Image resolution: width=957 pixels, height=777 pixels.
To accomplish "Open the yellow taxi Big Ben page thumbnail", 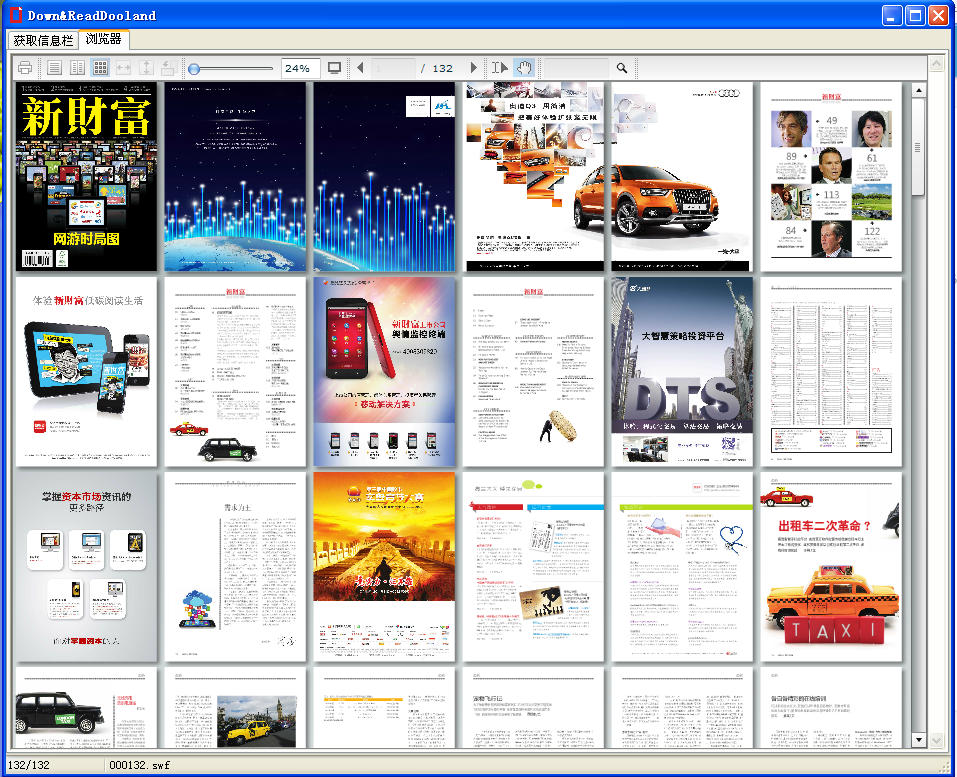I will 235,707.
